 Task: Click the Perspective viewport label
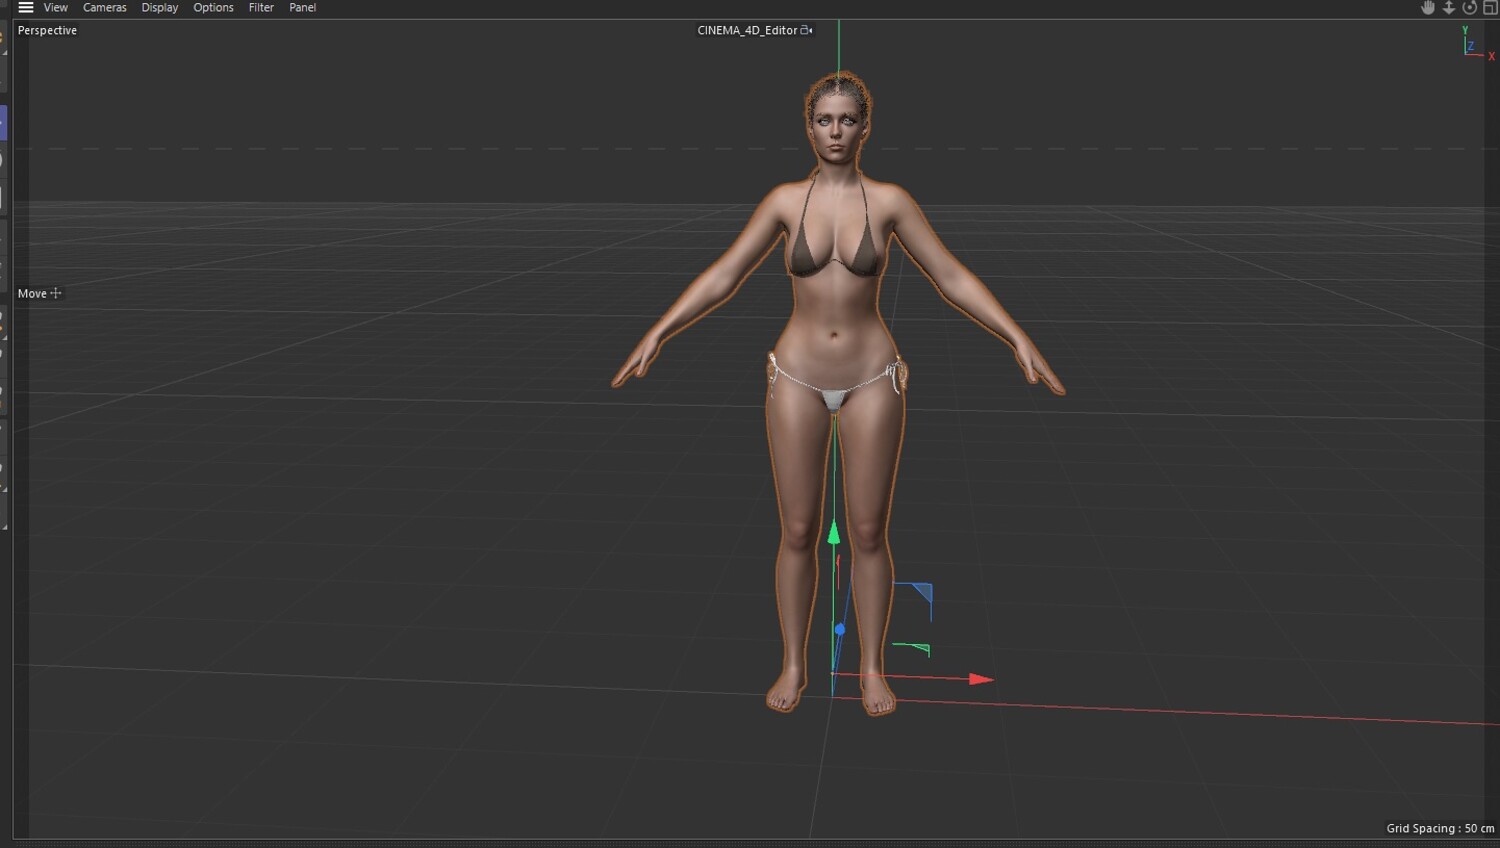pyautogui.click(x=47, y=30)
